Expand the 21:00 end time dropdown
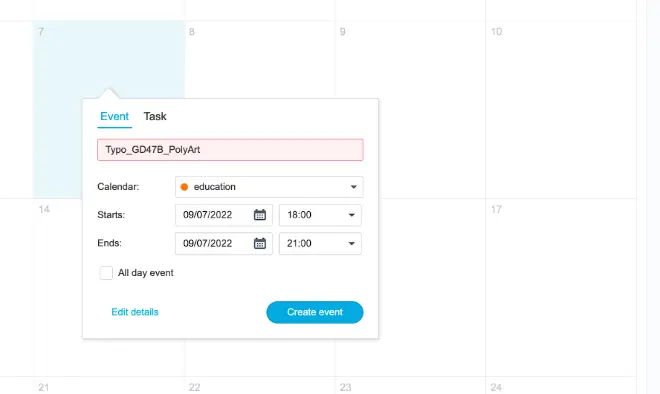This screenshot has height=394, width=660. coord(320,243)
